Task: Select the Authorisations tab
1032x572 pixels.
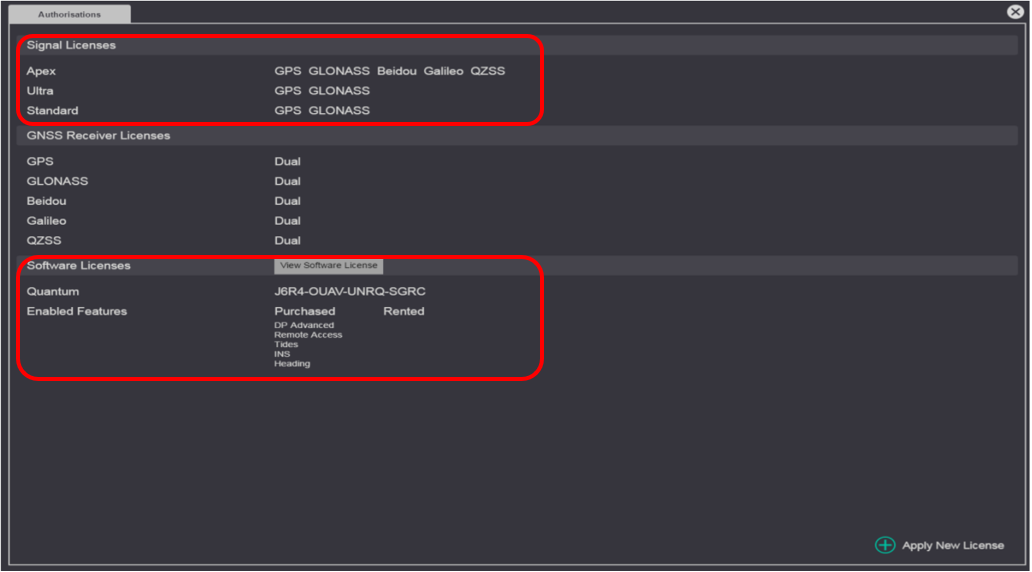Action: click(x=69, y=14)
